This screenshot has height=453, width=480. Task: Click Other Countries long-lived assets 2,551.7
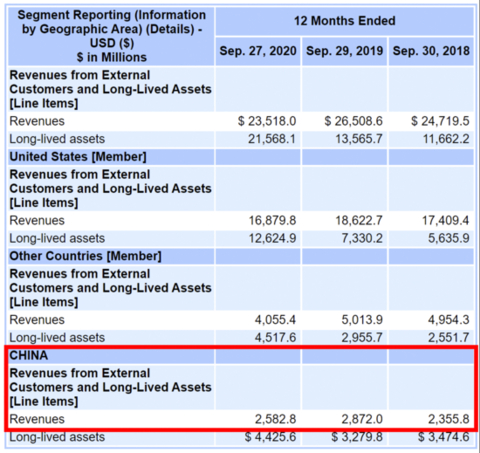coord(449,338)
